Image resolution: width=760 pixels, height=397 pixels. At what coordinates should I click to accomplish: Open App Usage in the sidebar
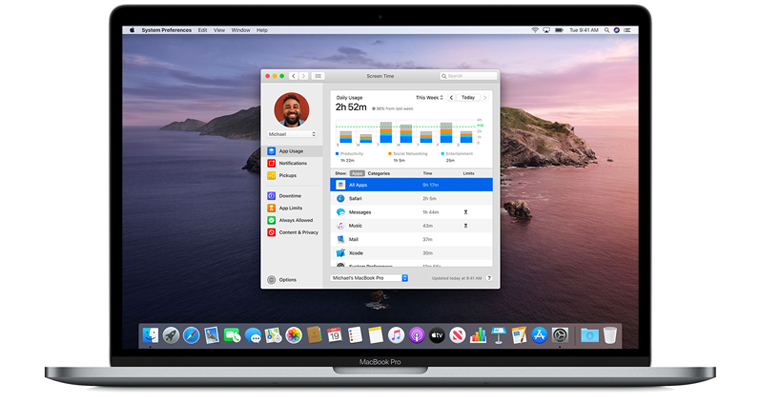click(292, 151)
